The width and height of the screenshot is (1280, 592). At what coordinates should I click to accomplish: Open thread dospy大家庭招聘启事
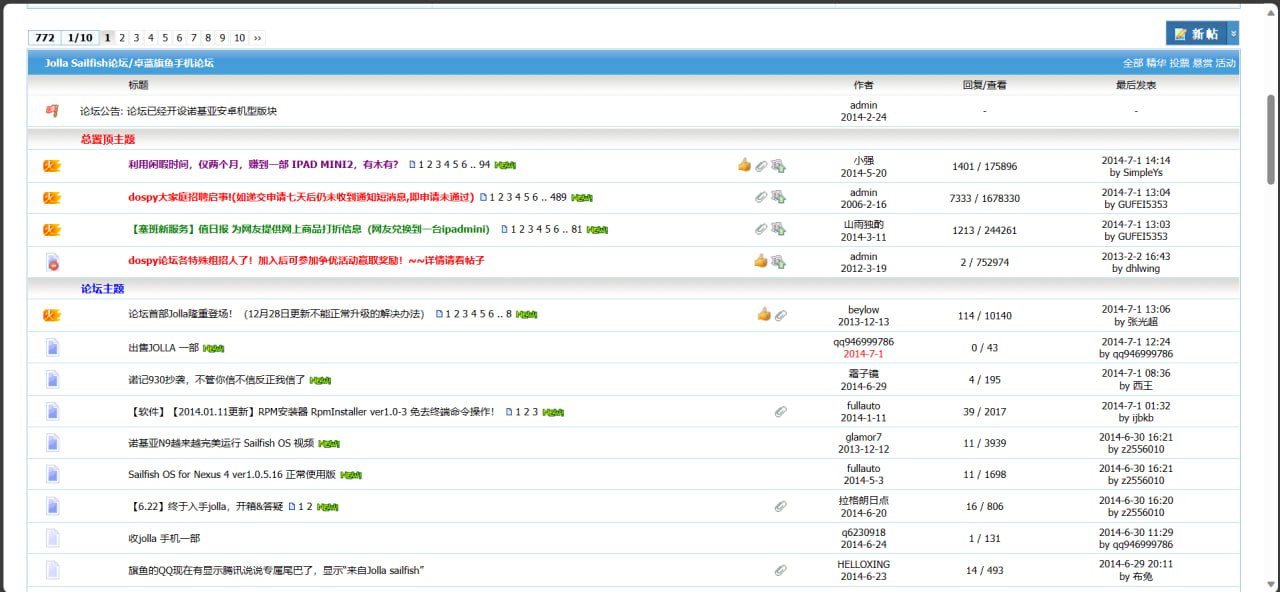coord(300,197)
